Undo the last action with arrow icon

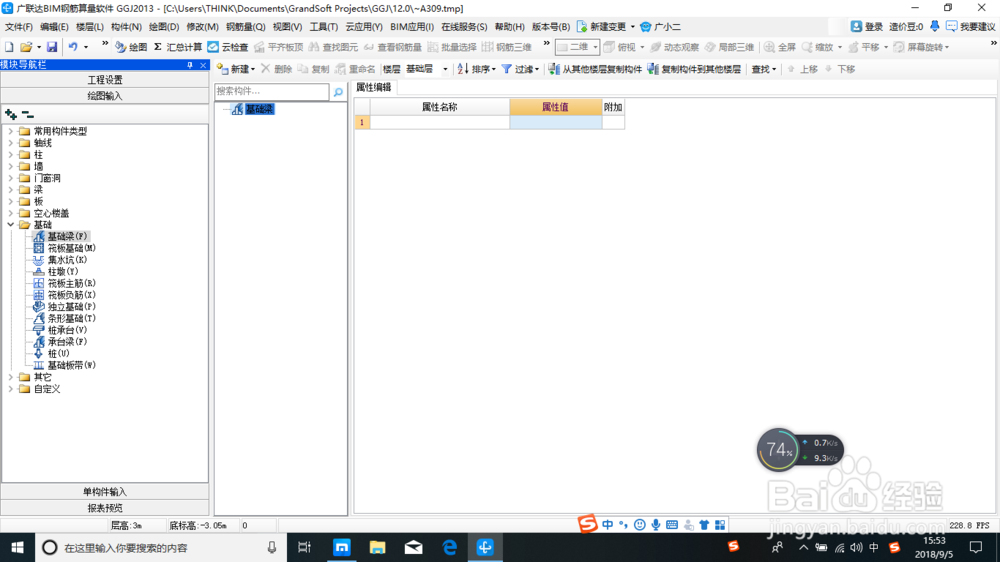click(73, 47)
